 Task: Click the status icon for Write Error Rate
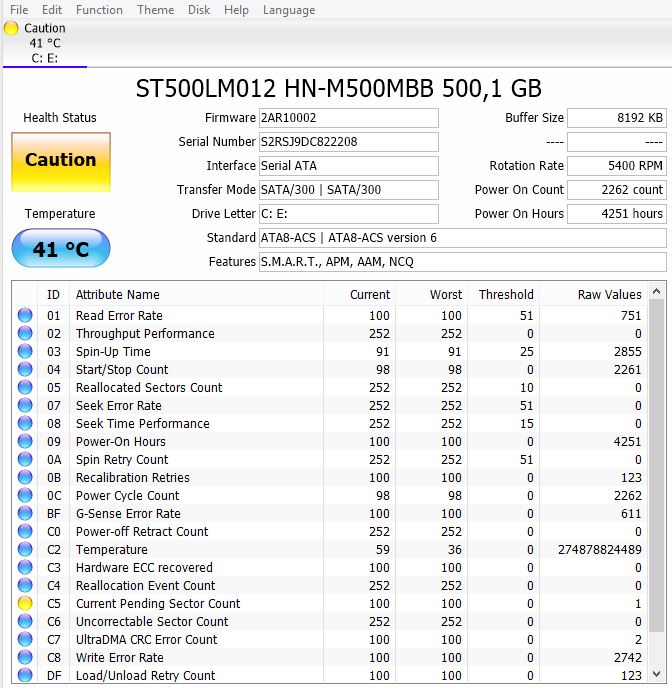click(25, 657)
